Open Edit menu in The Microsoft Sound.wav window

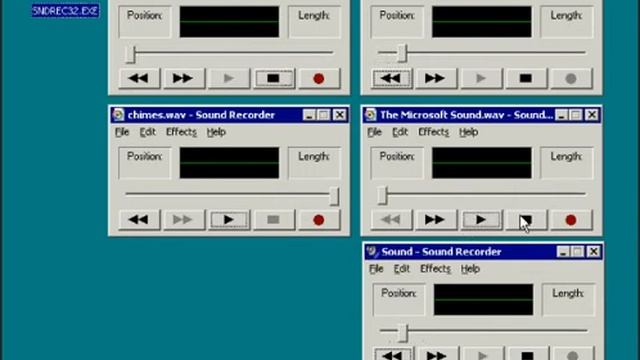pyautogui.click(x=400, y=132)
